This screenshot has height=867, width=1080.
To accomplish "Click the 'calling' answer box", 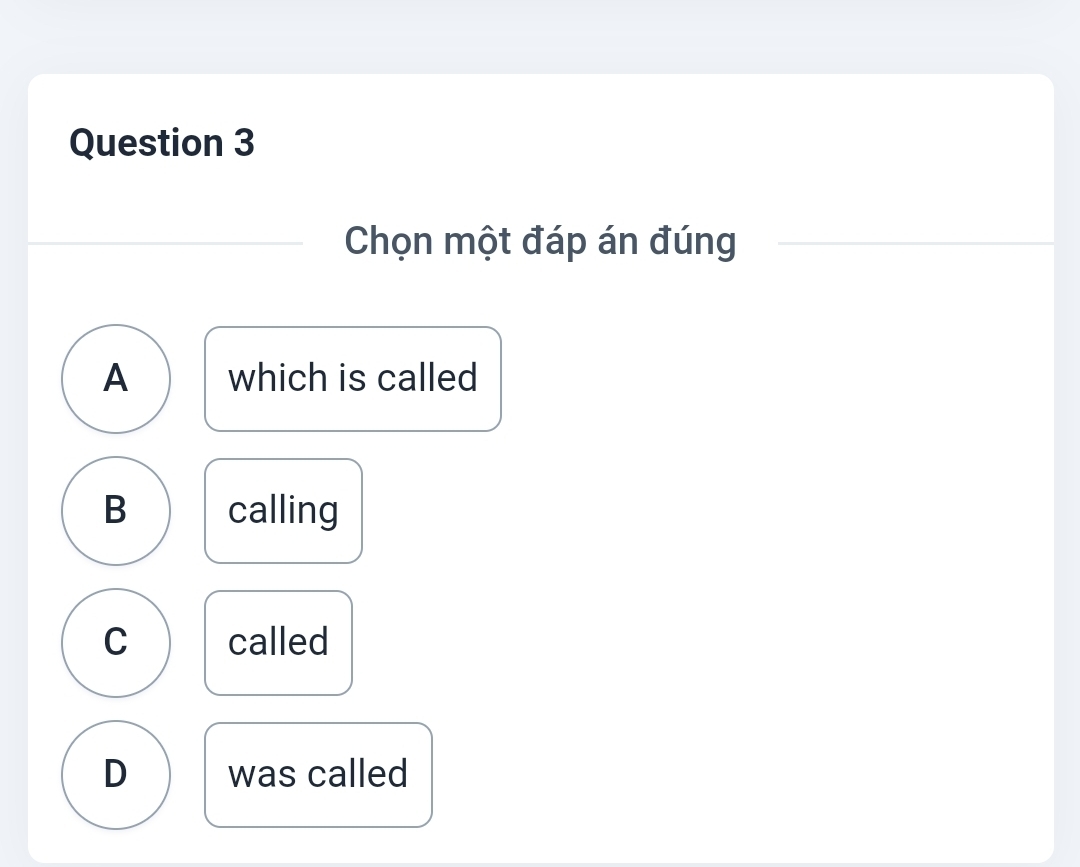I will pyautogui.click(x=283, y=511).
